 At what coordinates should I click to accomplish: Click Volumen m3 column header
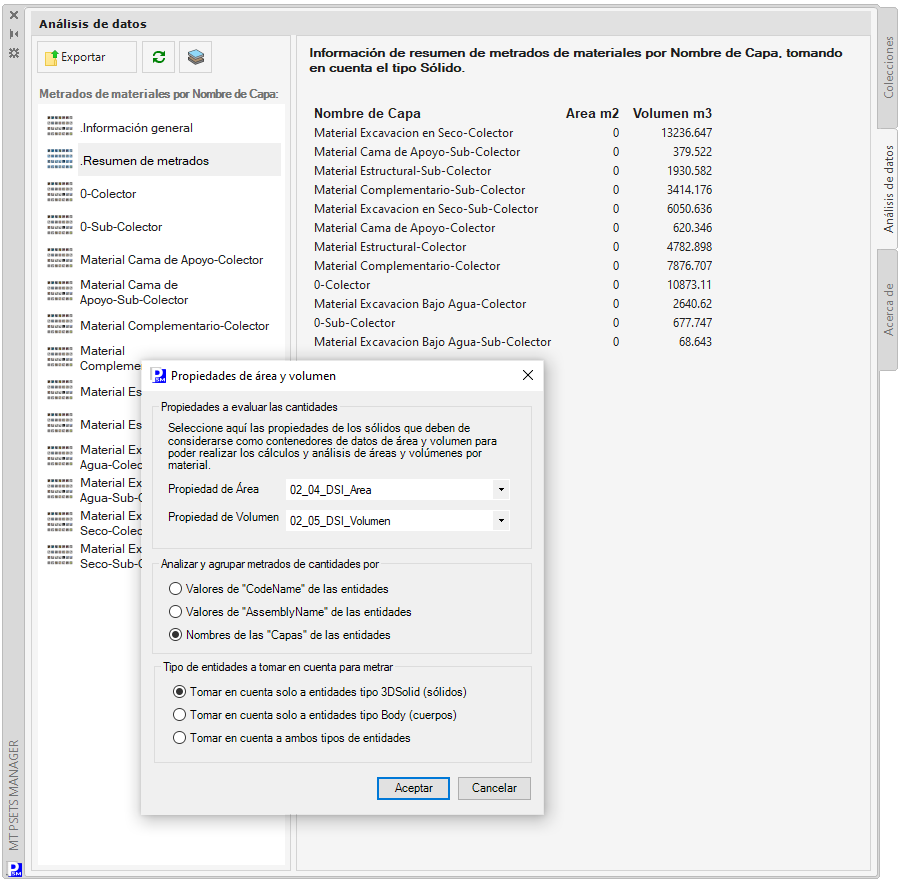(x=672, y=113)
